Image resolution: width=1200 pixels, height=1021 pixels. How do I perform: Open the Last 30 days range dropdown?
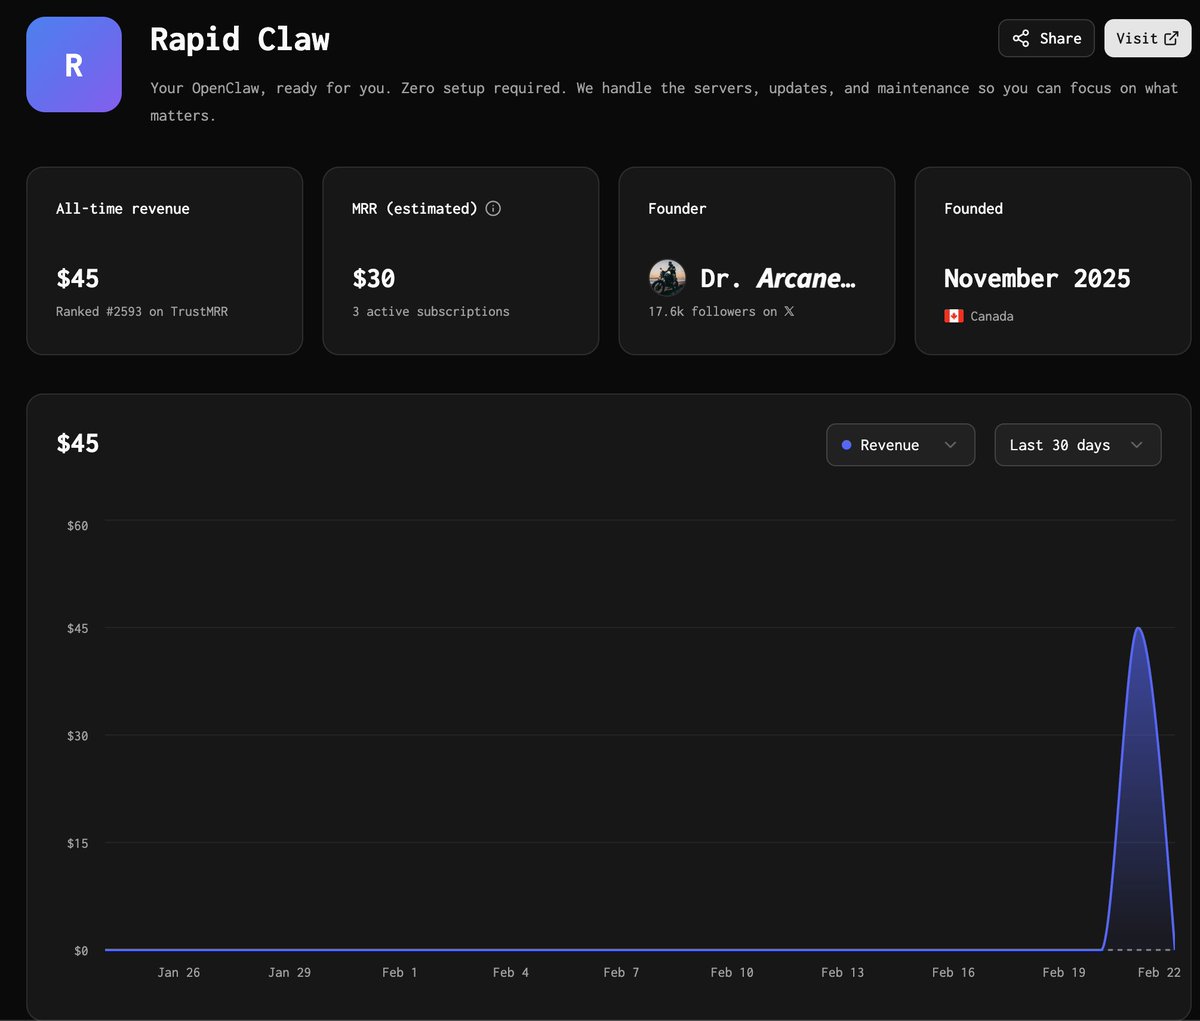point(1078,445)
